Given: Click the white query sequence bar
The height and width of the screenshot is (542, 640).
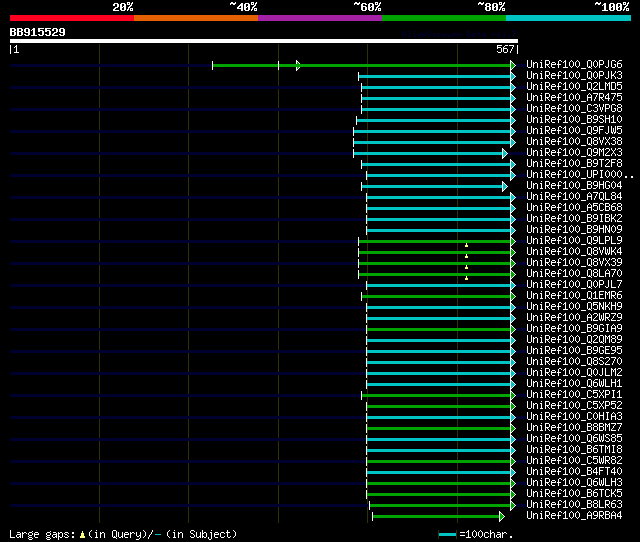Looking at the screenshot, I should click(264, 41).
